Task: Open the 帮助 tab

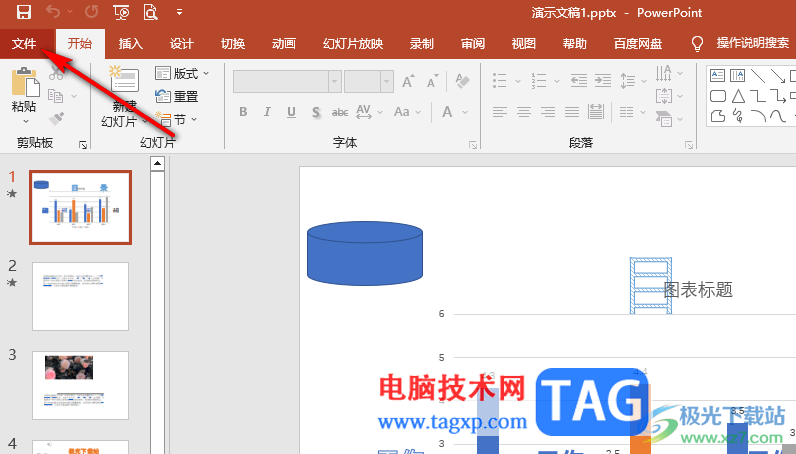Action: (x=575, y=44)
